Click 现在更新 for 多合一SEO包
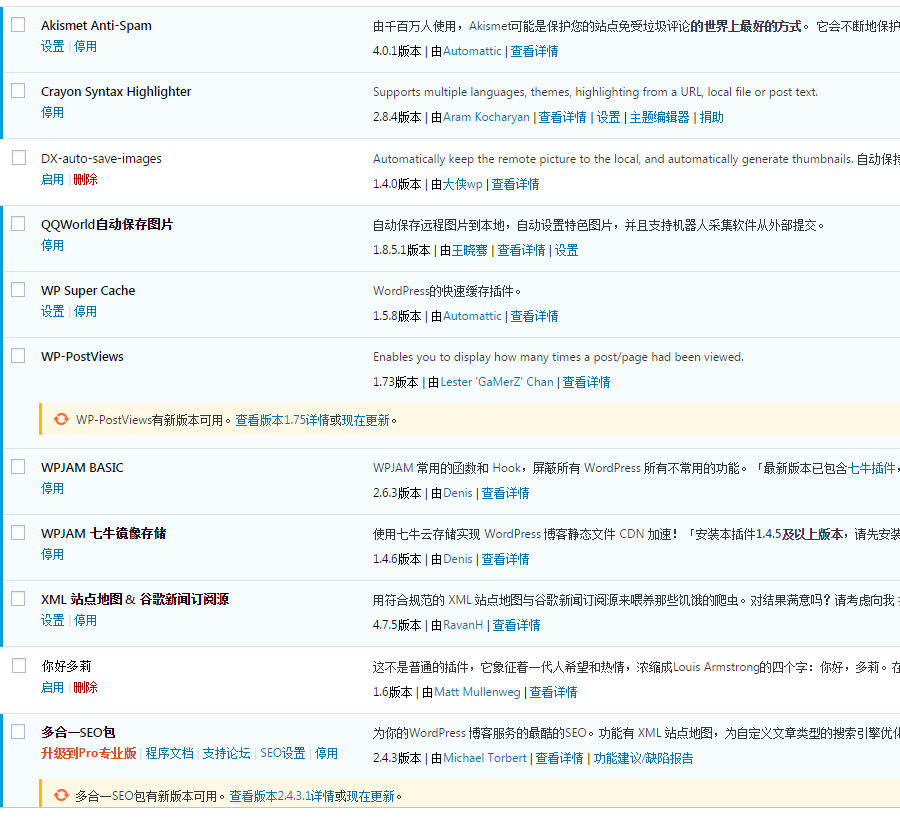Image resolution: width=900 pixels, height=831 pixels. point(370,796)
